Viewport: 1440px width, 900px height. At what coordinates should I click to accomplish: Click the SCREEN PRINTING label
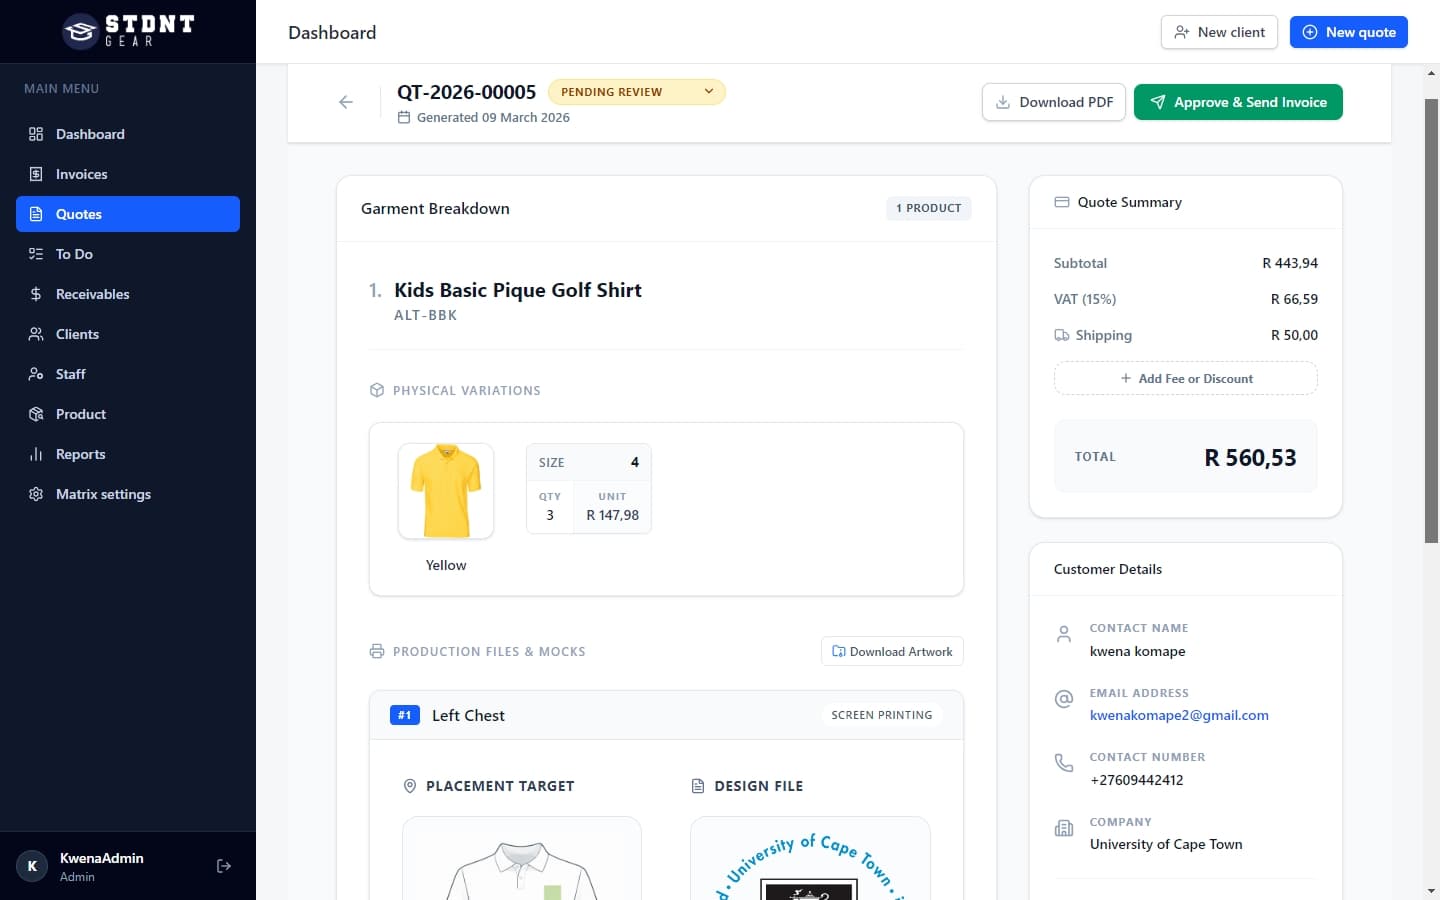tap(882, 715)
